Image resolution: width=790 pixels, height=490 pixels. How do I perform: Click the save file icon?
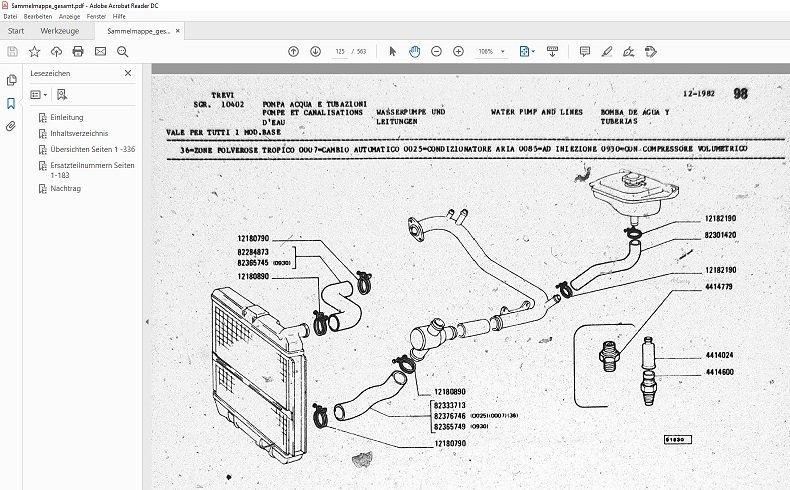point(12,51)
